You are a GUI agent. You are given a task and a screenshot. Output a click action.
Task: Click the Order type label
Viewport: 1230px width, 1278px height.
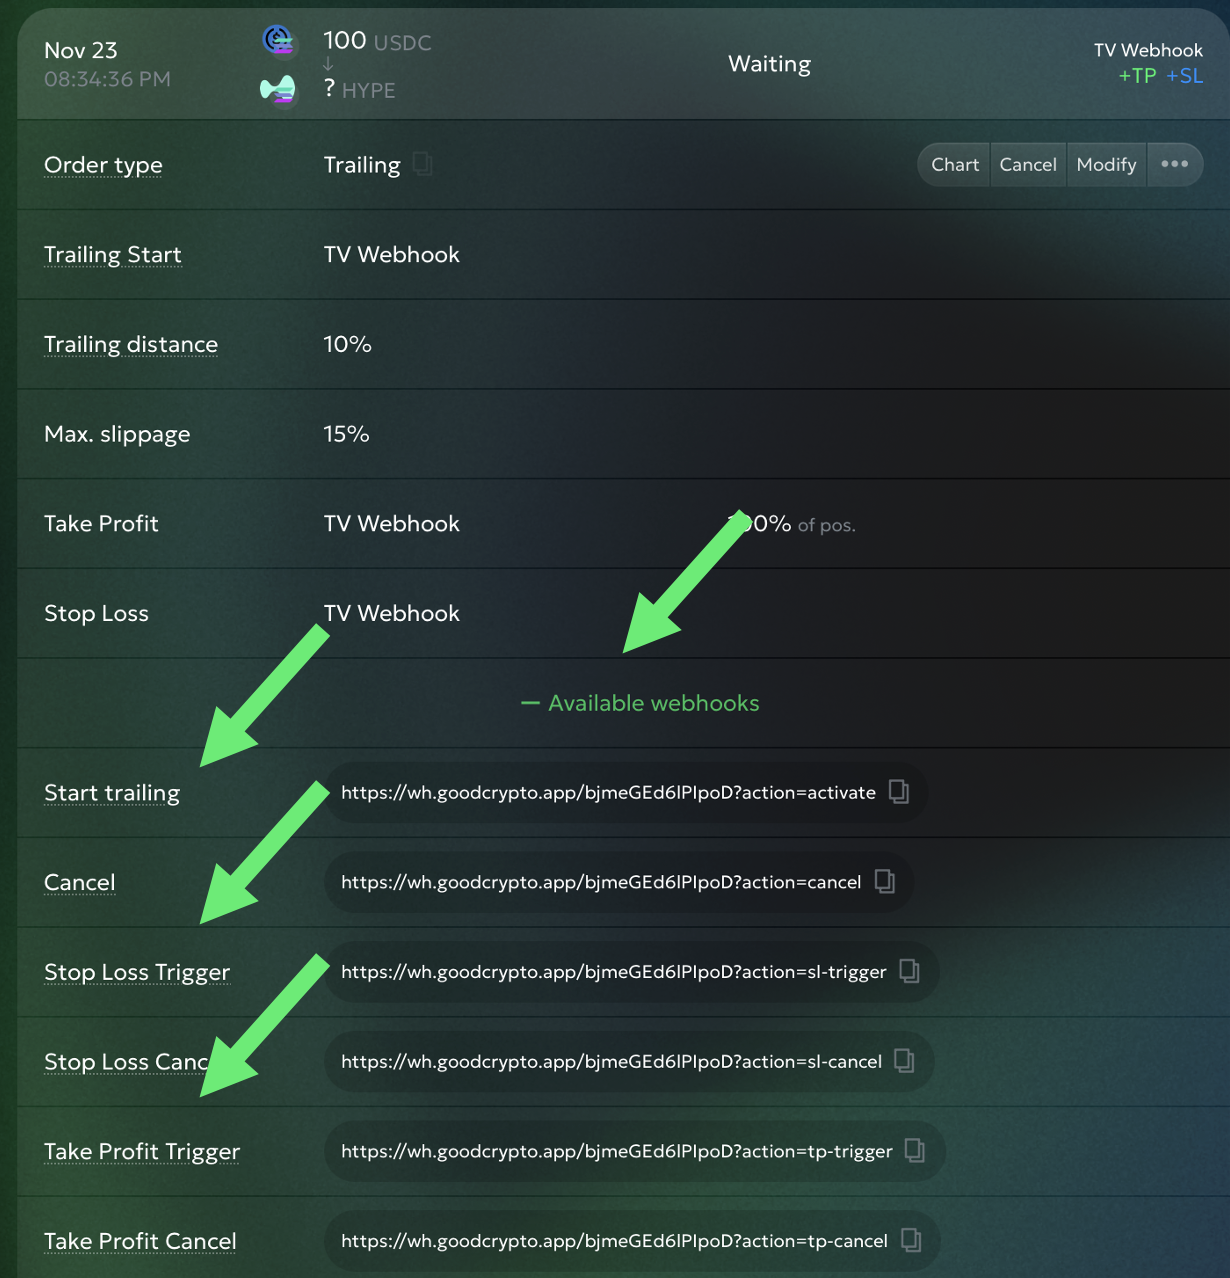[x=103, y=165]
